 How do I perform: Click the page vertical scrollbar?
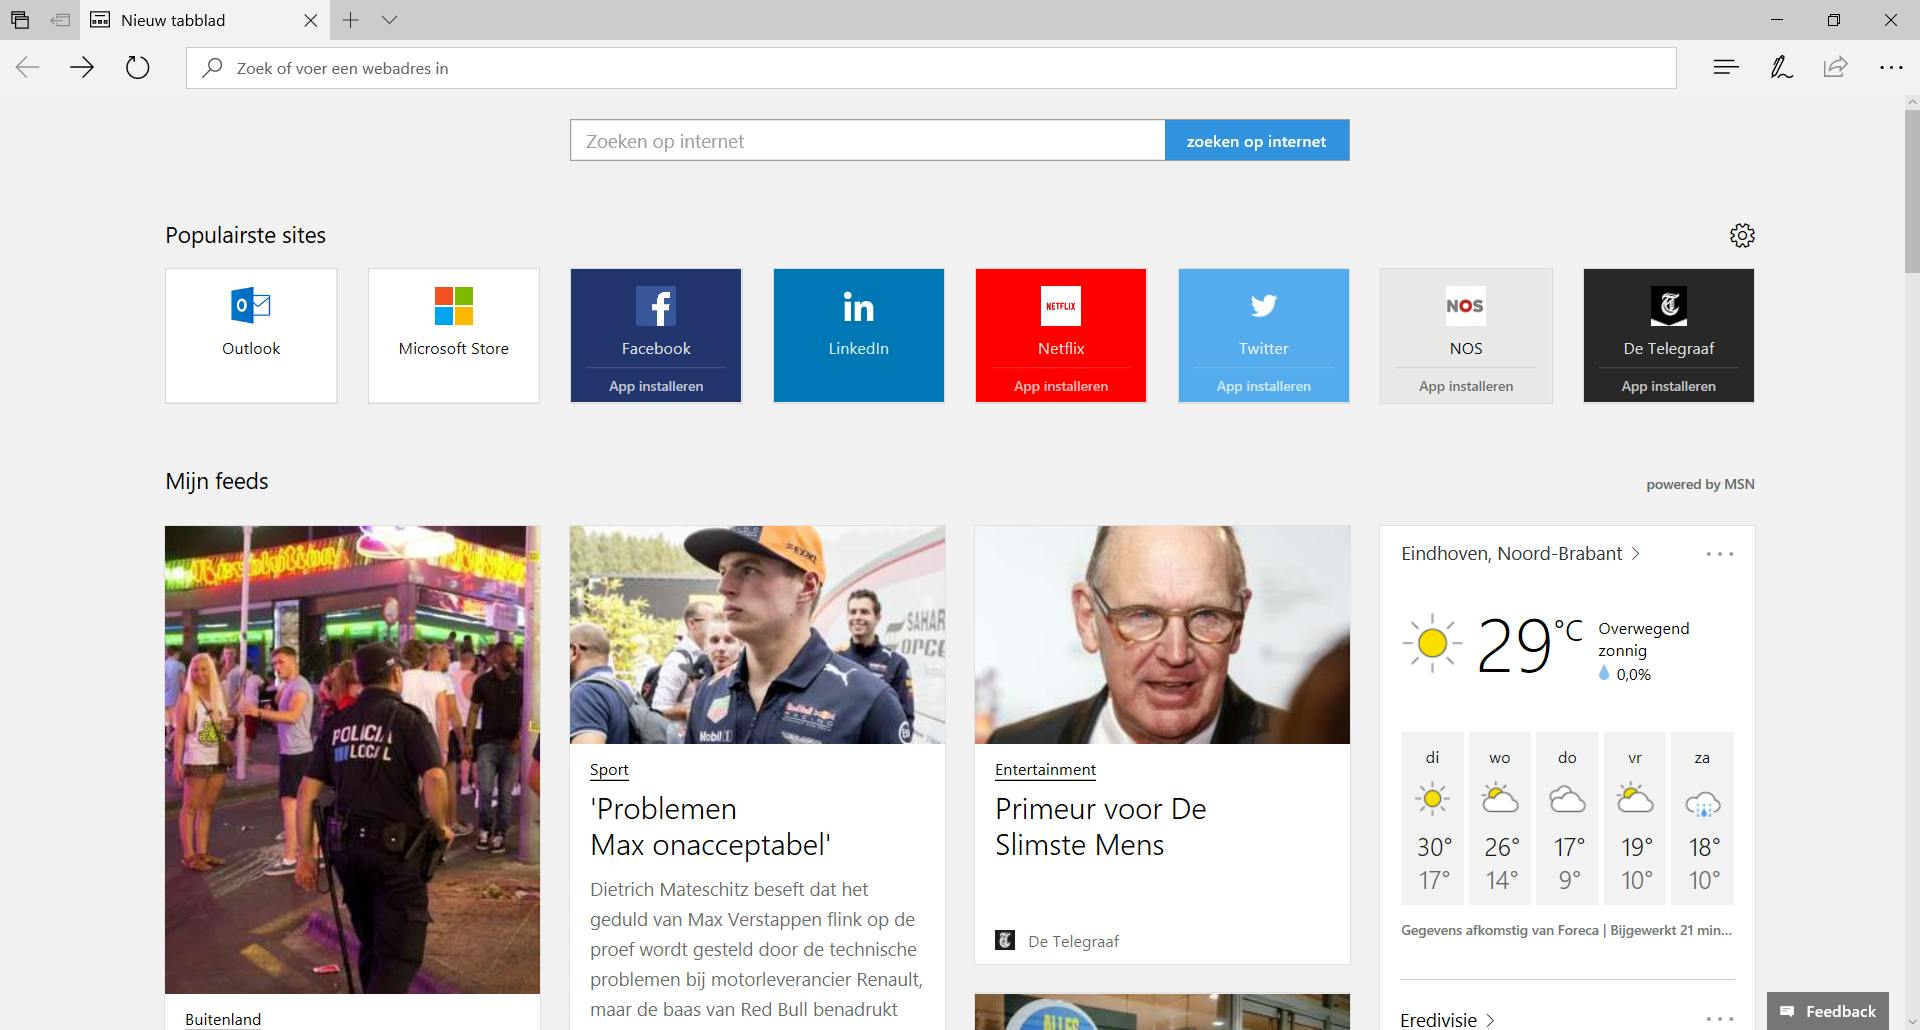(x=1912, y=190)
